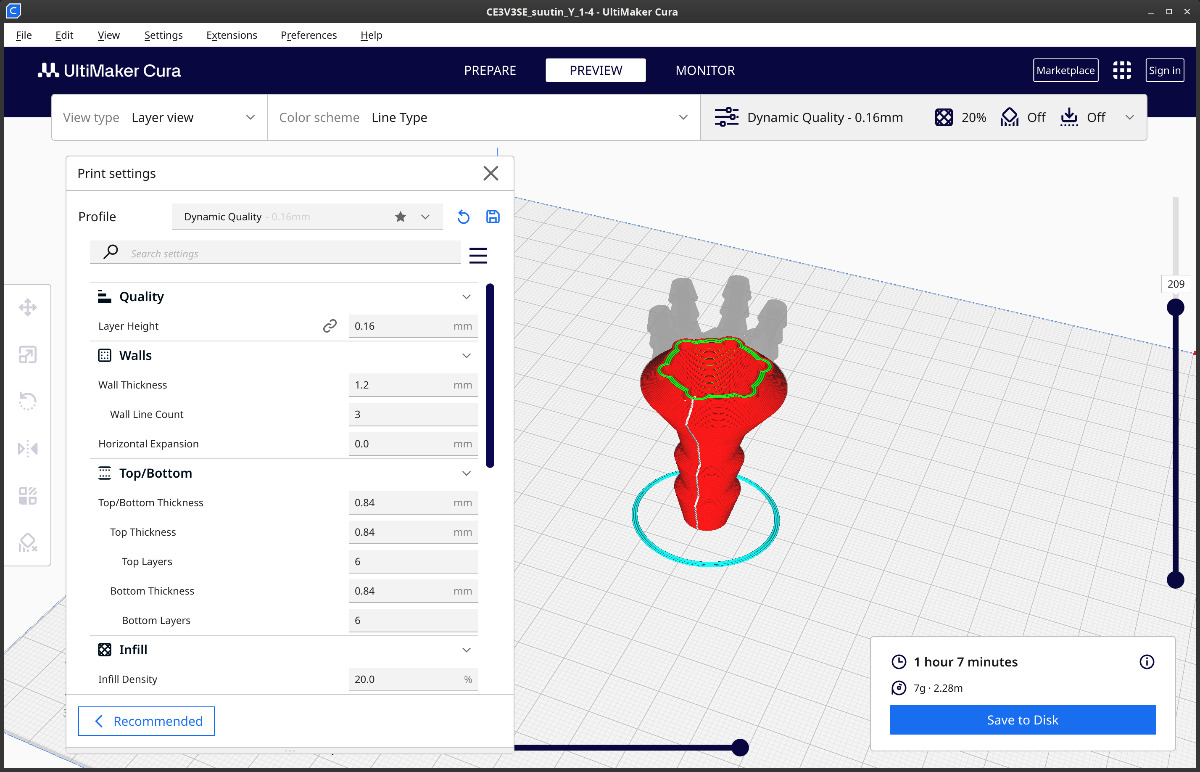
Task: Click the top handle of layer slider
Action: 1176,307
